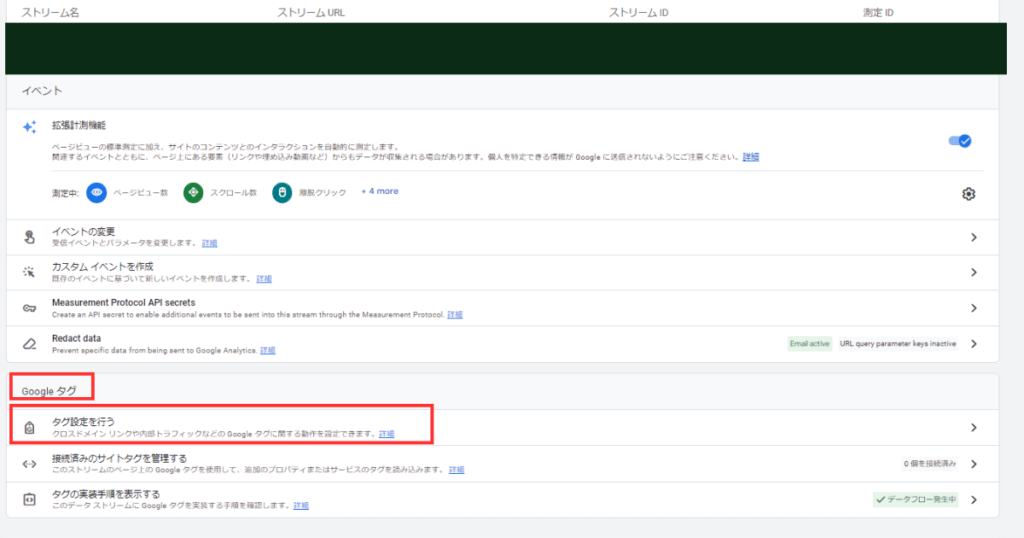Click the configure tag settings icon
The image size is (1024, 538).
pos(29,428)
